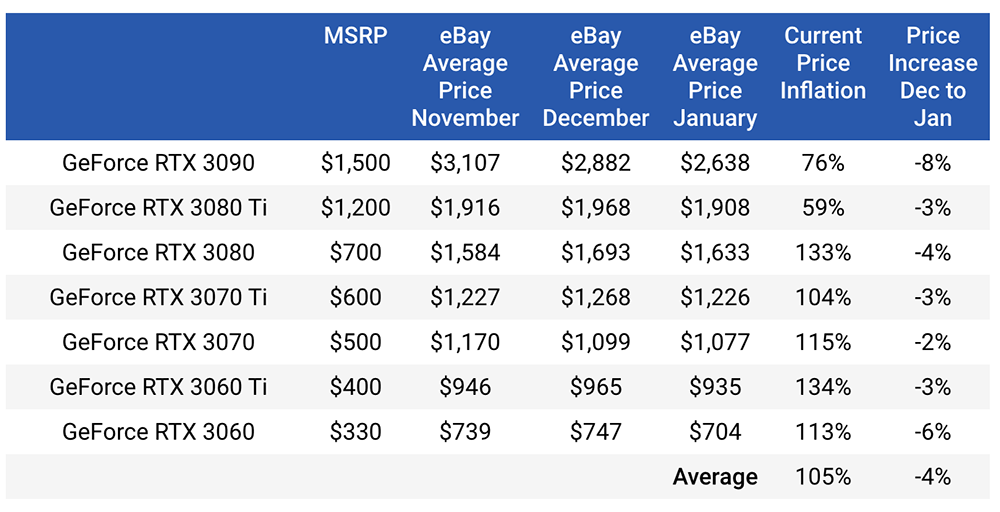This screenshot has height=512, width=1000.
Task: Click the Average label in bottom row
Action: click(715, 477)
